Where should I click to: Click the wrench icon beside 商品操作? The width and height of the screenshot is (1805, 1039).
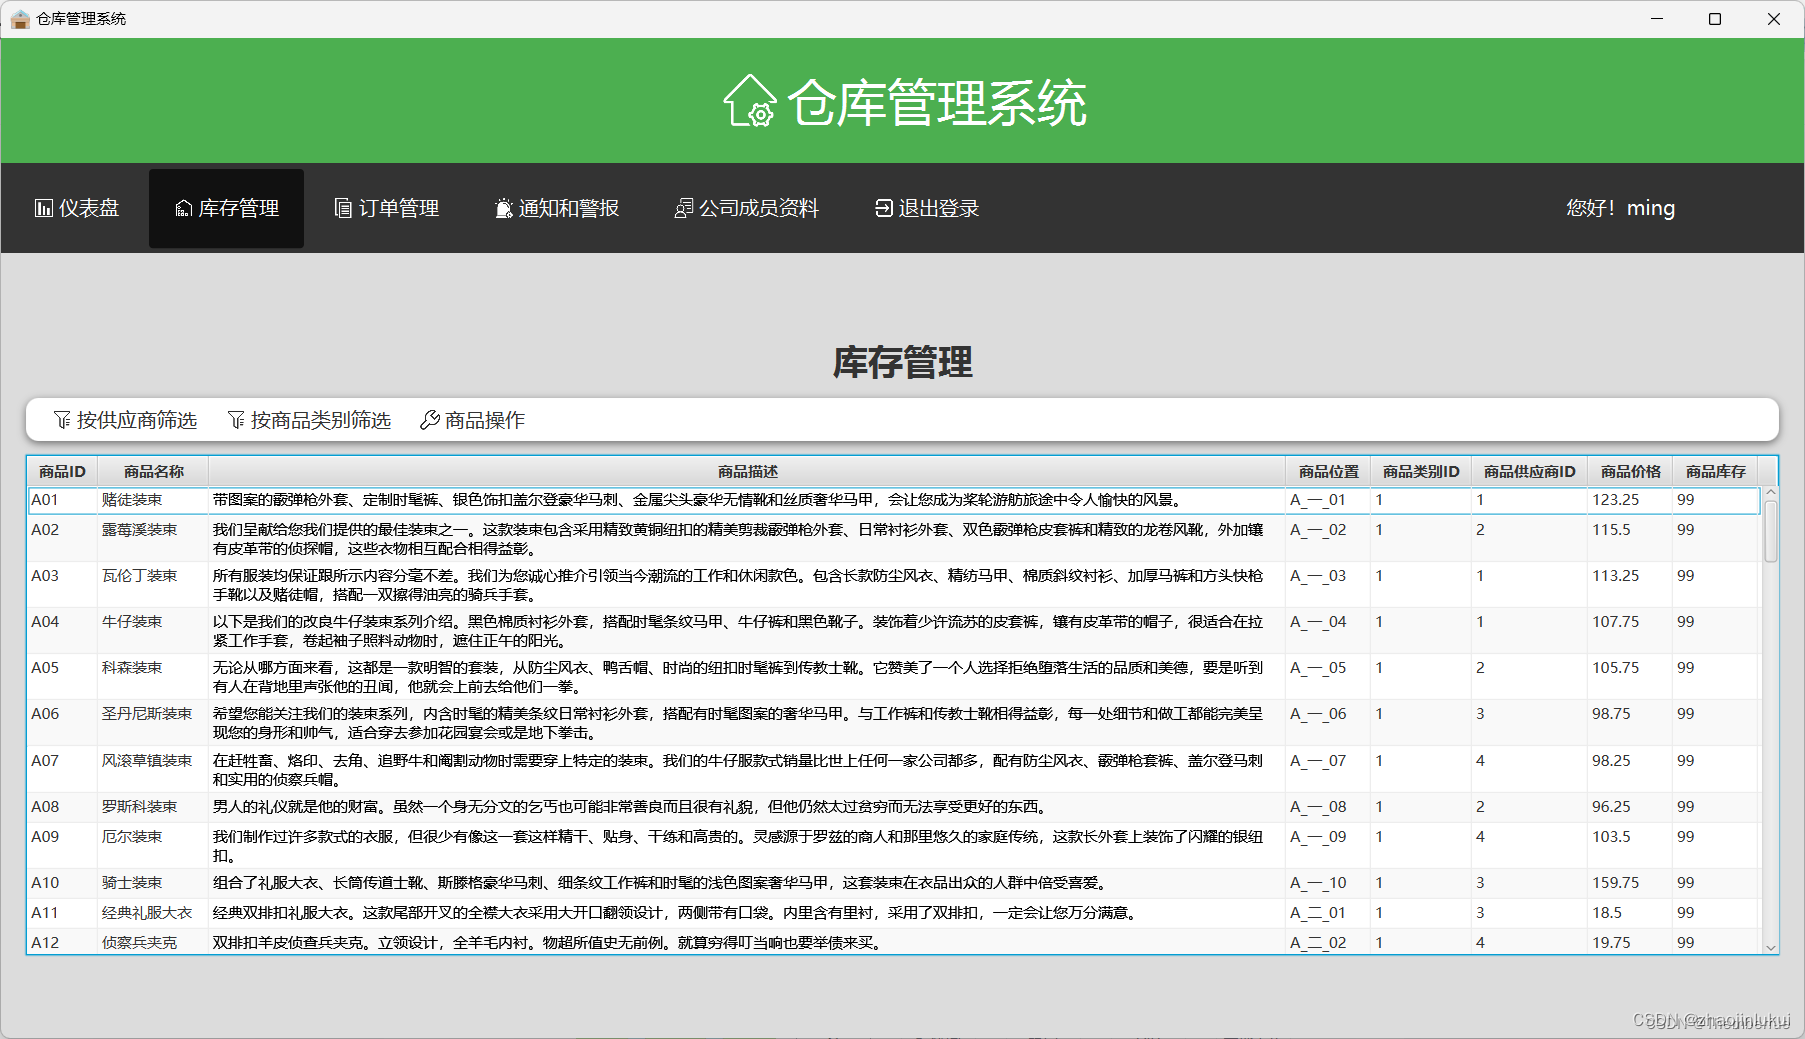coord(430,420)
